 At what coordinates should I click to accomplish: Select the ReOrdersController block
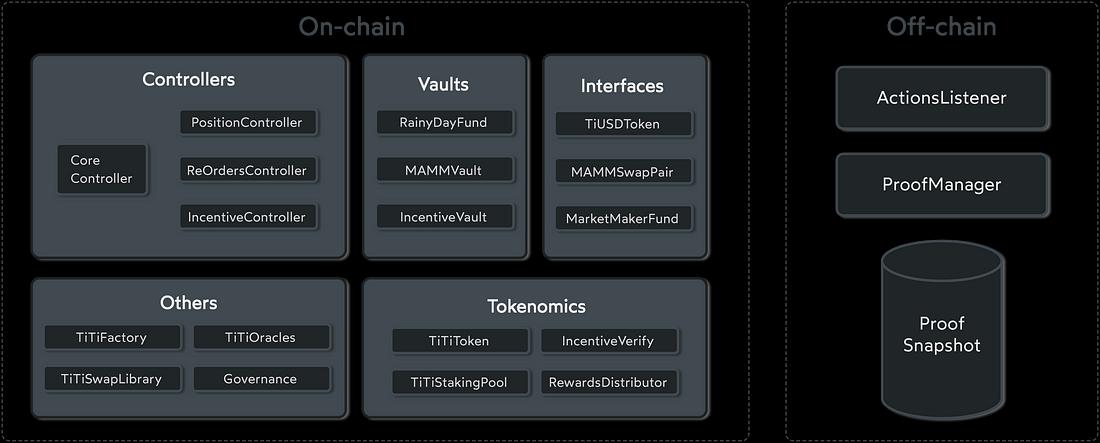(247, 170)
